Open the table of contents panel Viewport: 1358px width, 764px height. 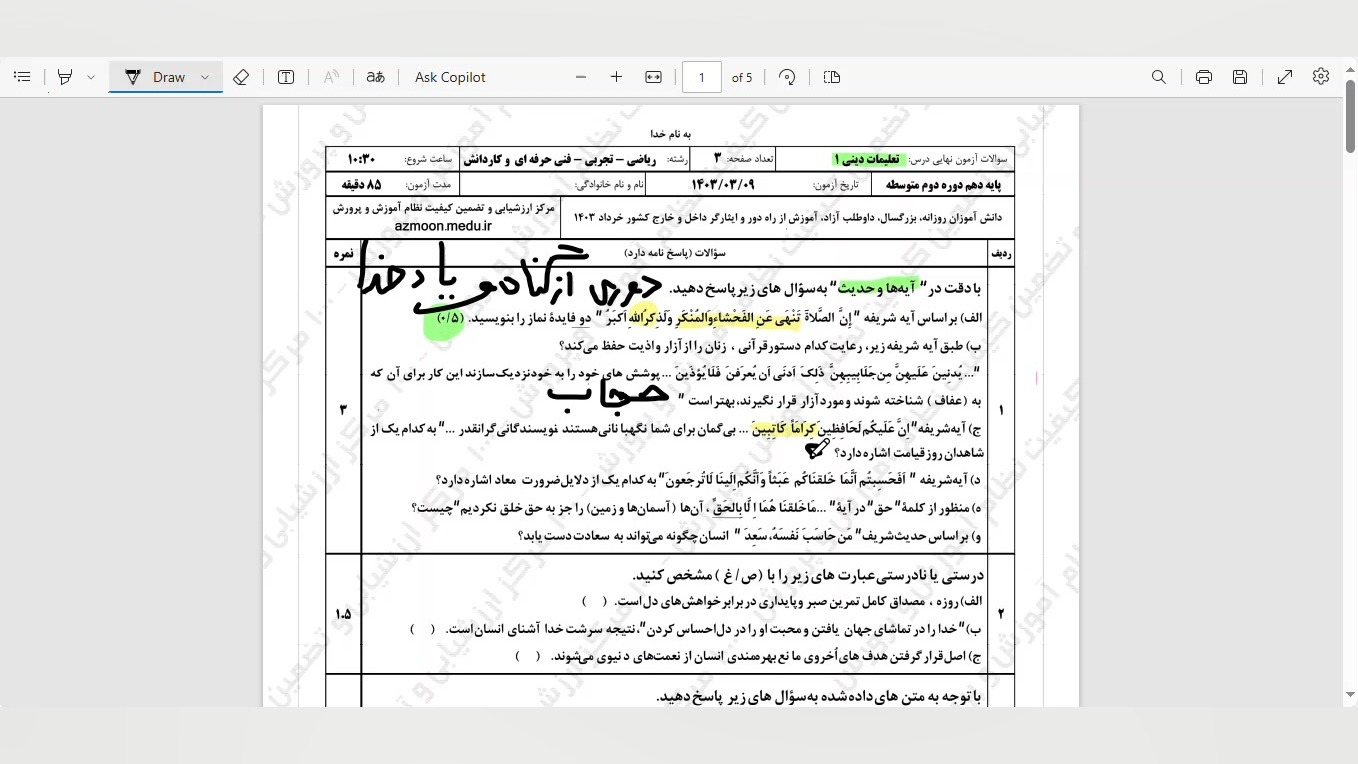tap(22, 77)
